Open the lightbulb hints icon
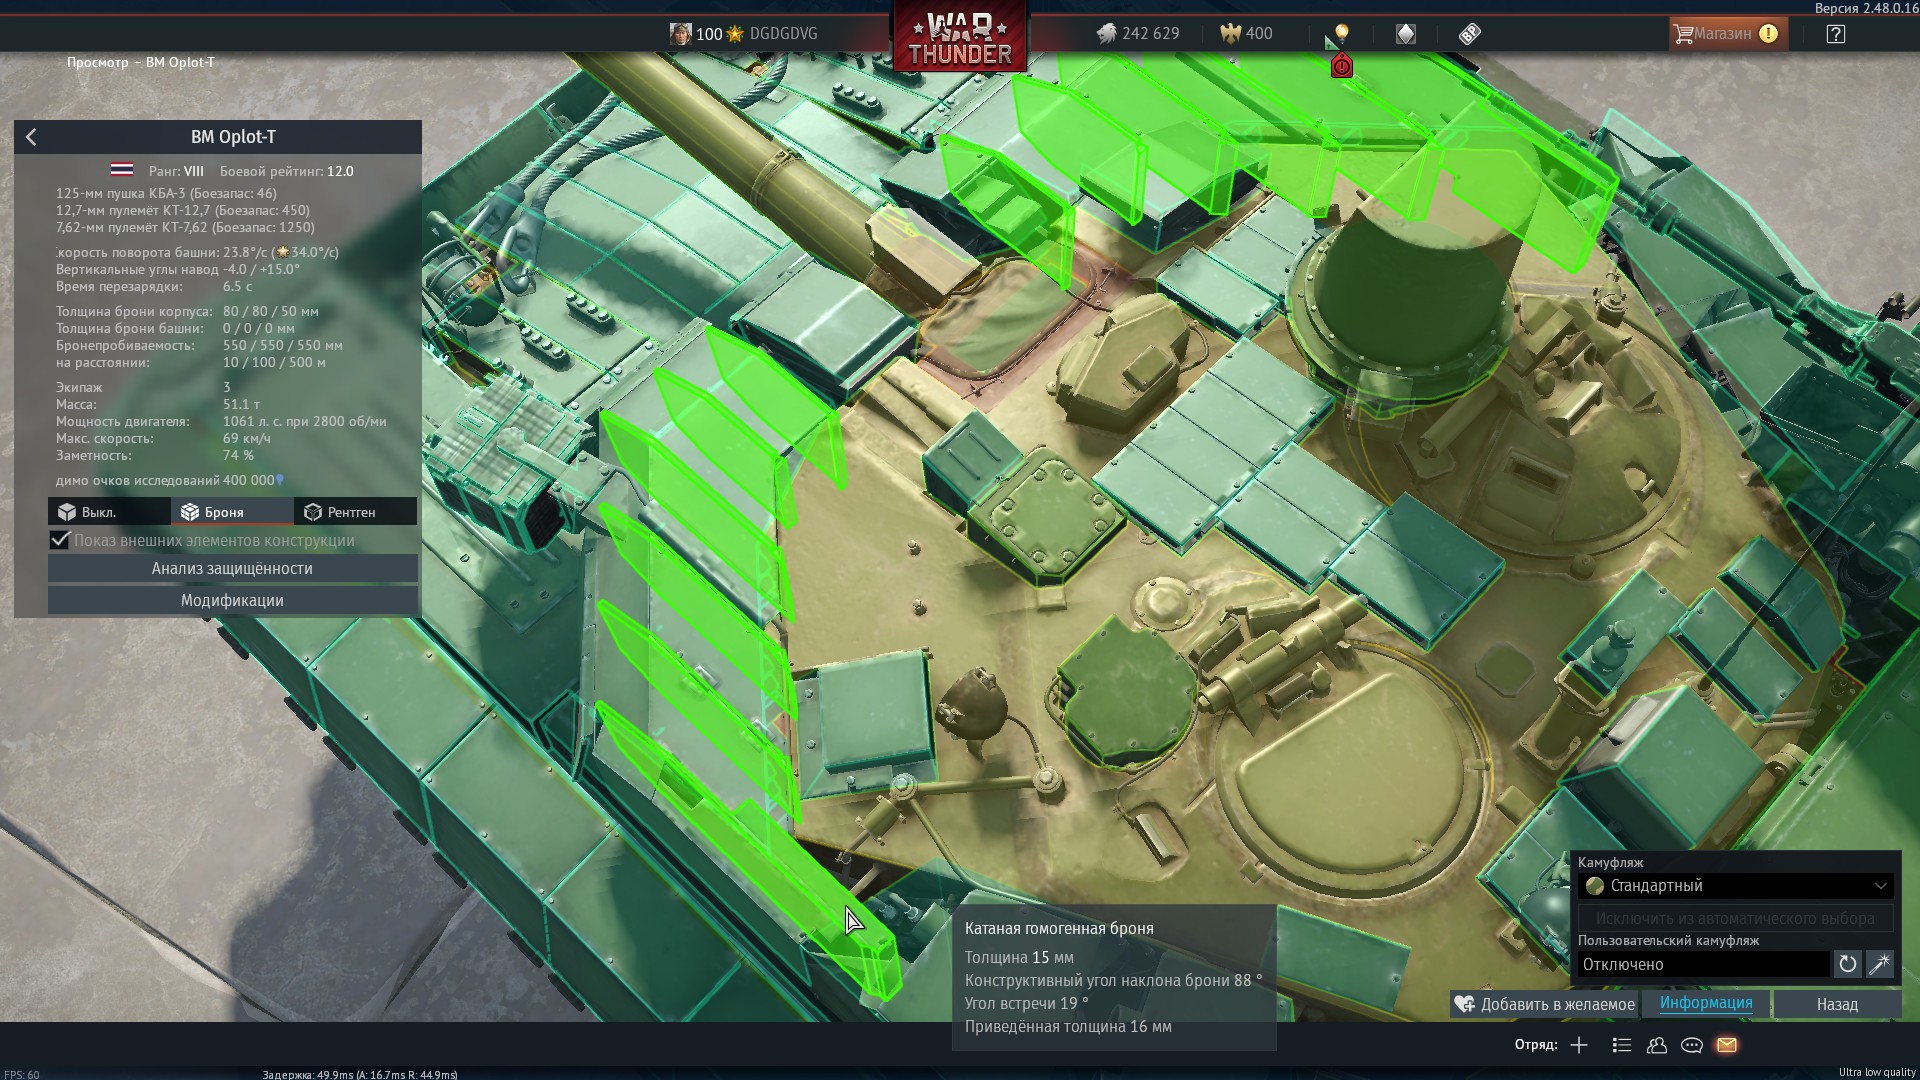1920x1080 pixels. click(x=1342, y=33)
